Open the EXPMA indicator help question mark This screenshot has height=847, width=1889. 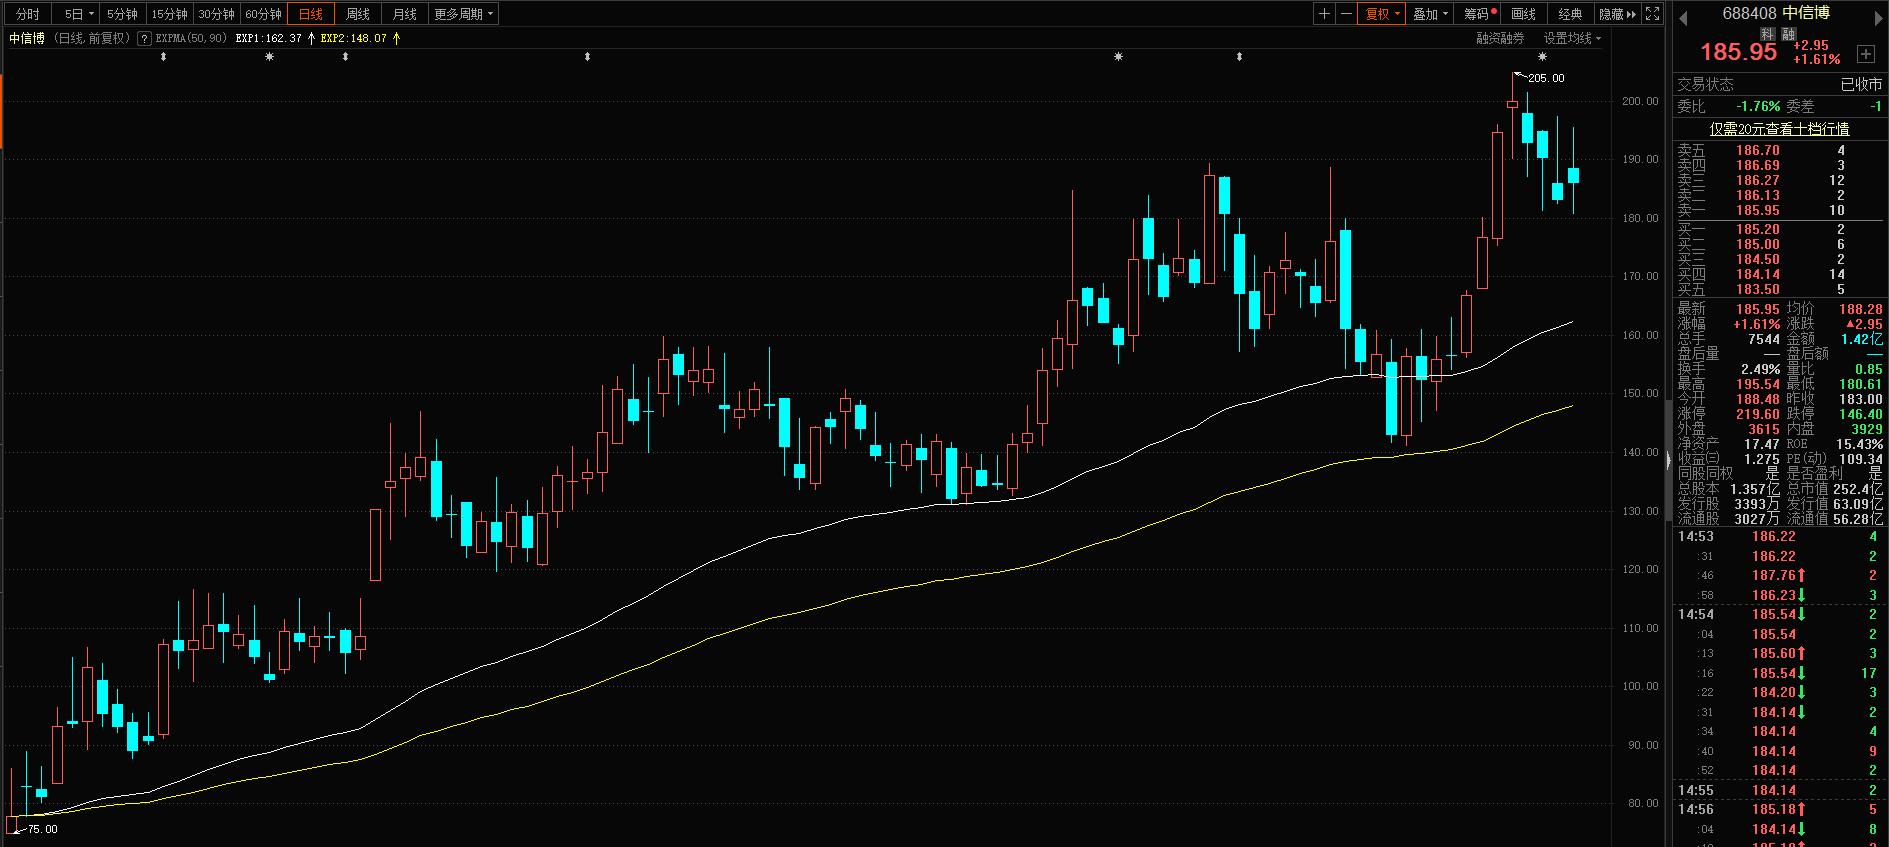[144, 38]
